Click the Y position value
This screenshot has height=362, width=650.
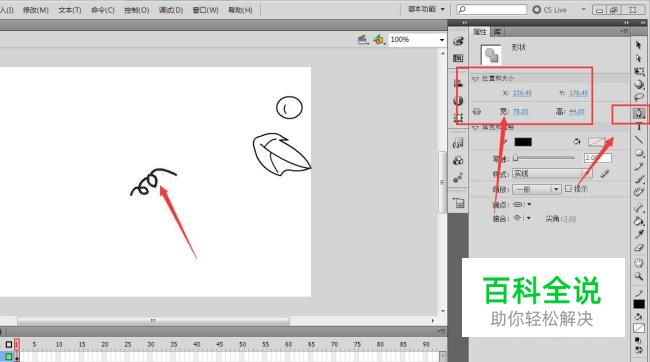578,93
